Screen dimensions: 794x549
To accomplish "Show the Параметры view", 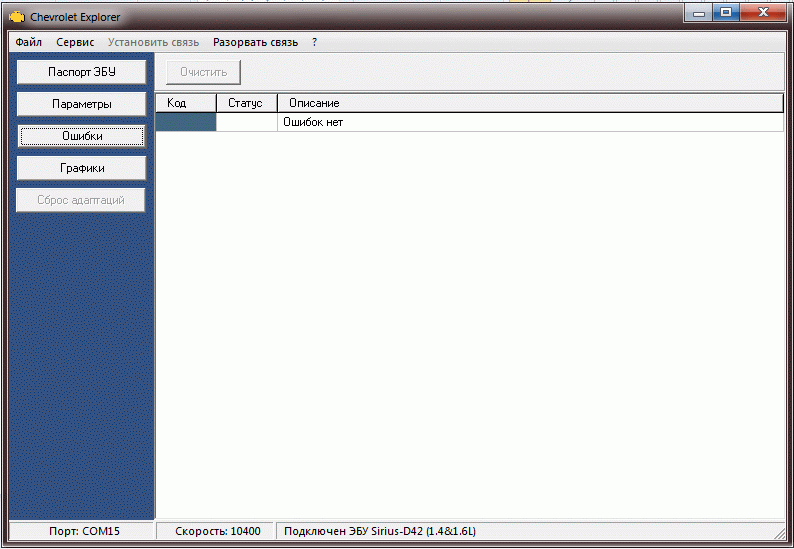I will click(82, 104).
